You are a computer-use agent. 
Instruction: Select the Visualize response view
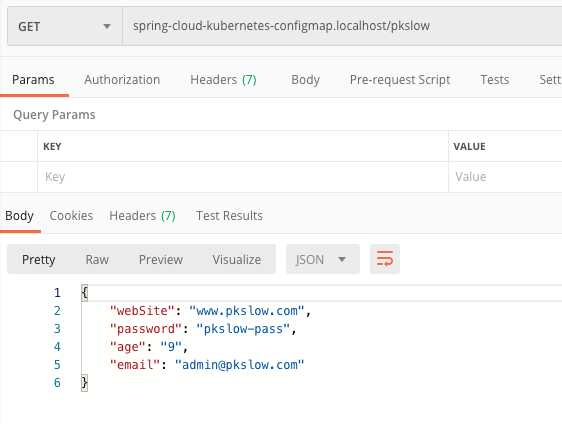point(237,259)
